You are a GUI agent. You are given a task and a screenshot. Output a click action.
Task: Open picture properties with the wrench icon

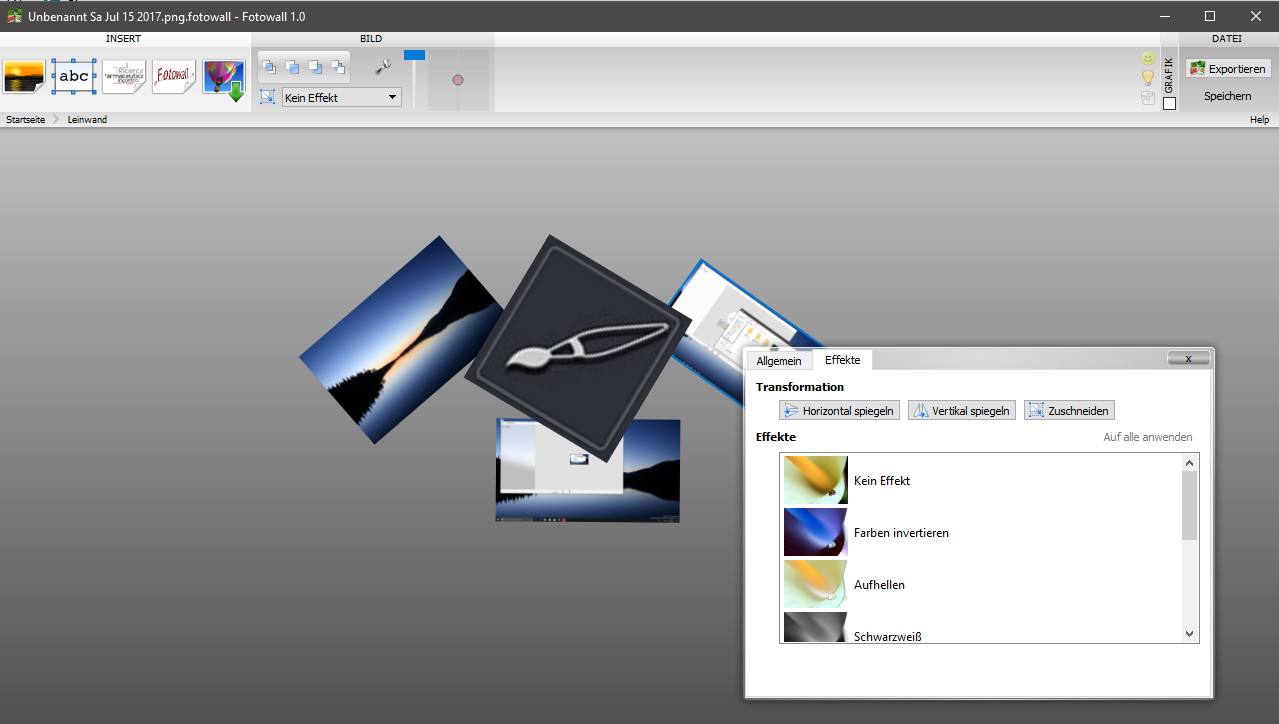(383, 67)
